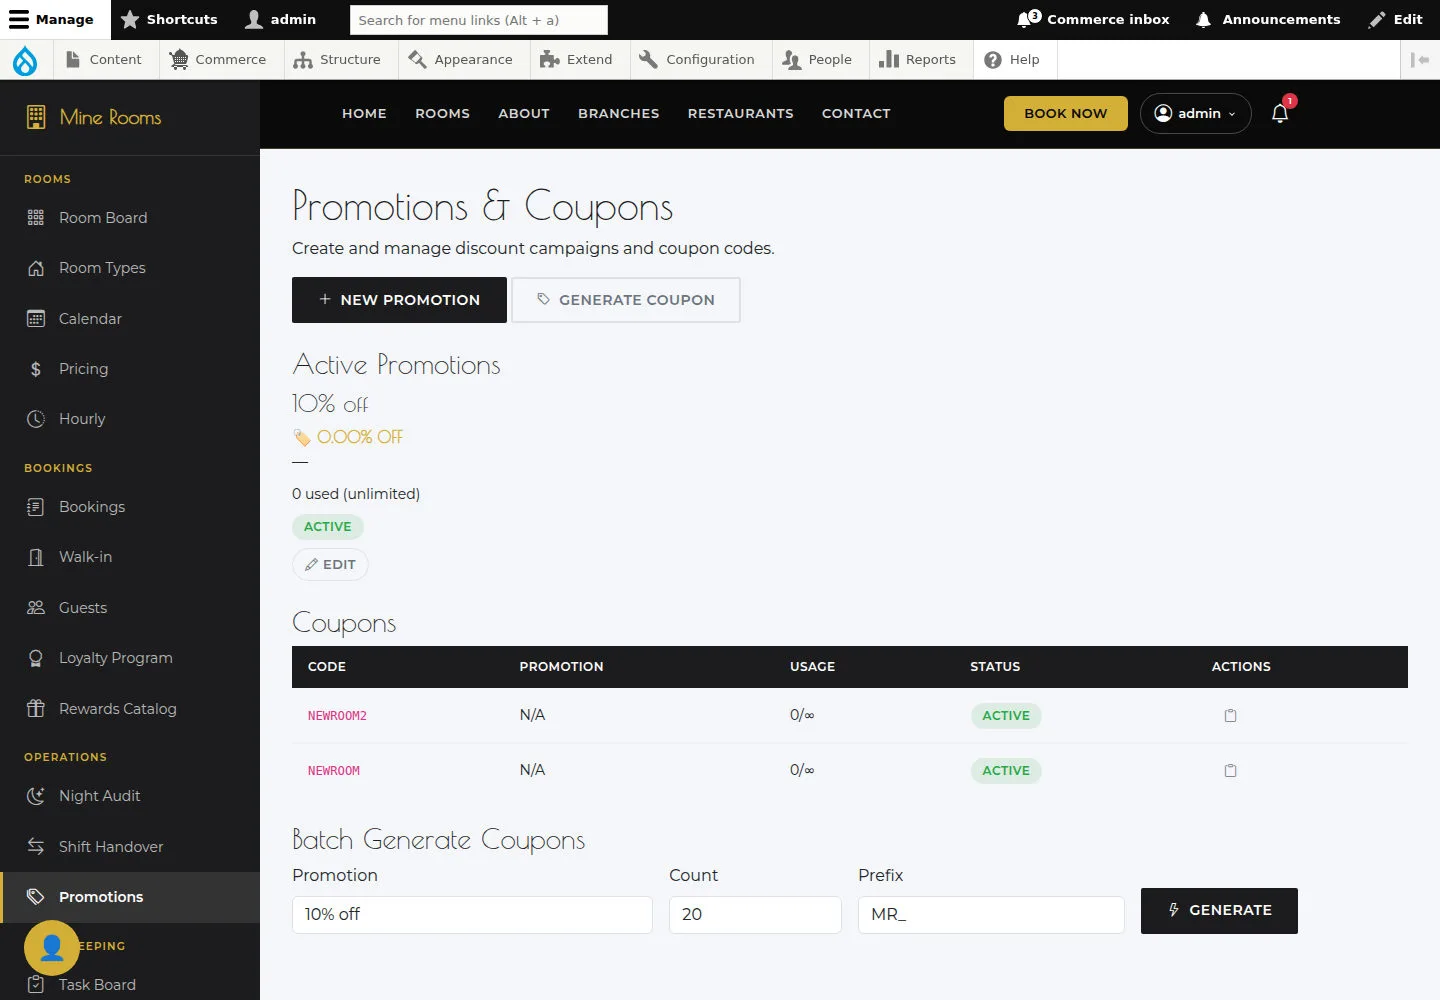The width and height of the screenshot is (1440, 1000).
Task: Click the New Promotion button
Action: coord(399,300)
